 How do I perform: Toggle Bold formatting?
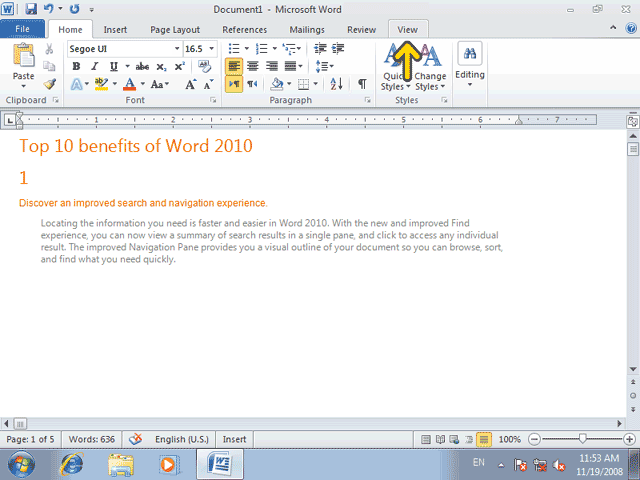click(76, 67)
